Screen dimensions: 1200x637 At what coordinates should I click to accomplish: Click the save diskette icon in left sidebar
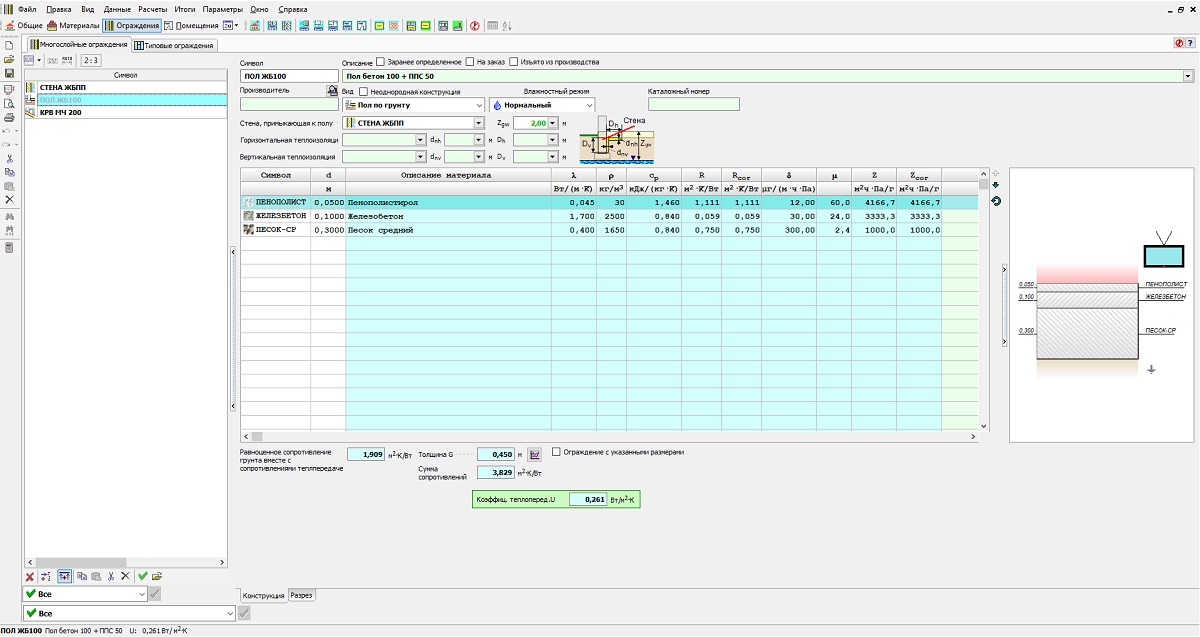(9, 73)
